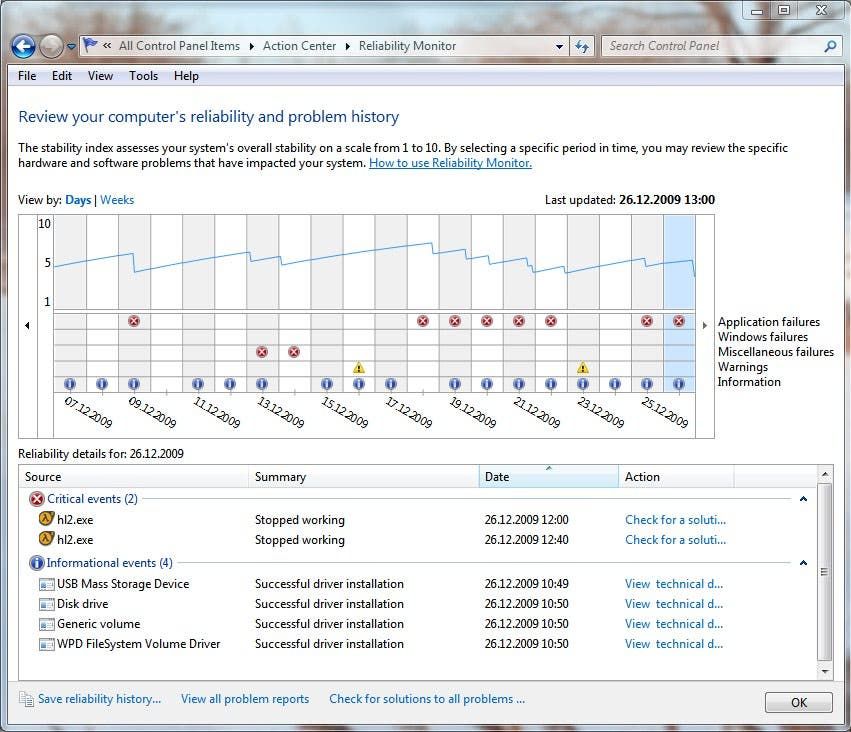View technical details for Disk drive
Screen dimensions: 851x732
[674, 604]
